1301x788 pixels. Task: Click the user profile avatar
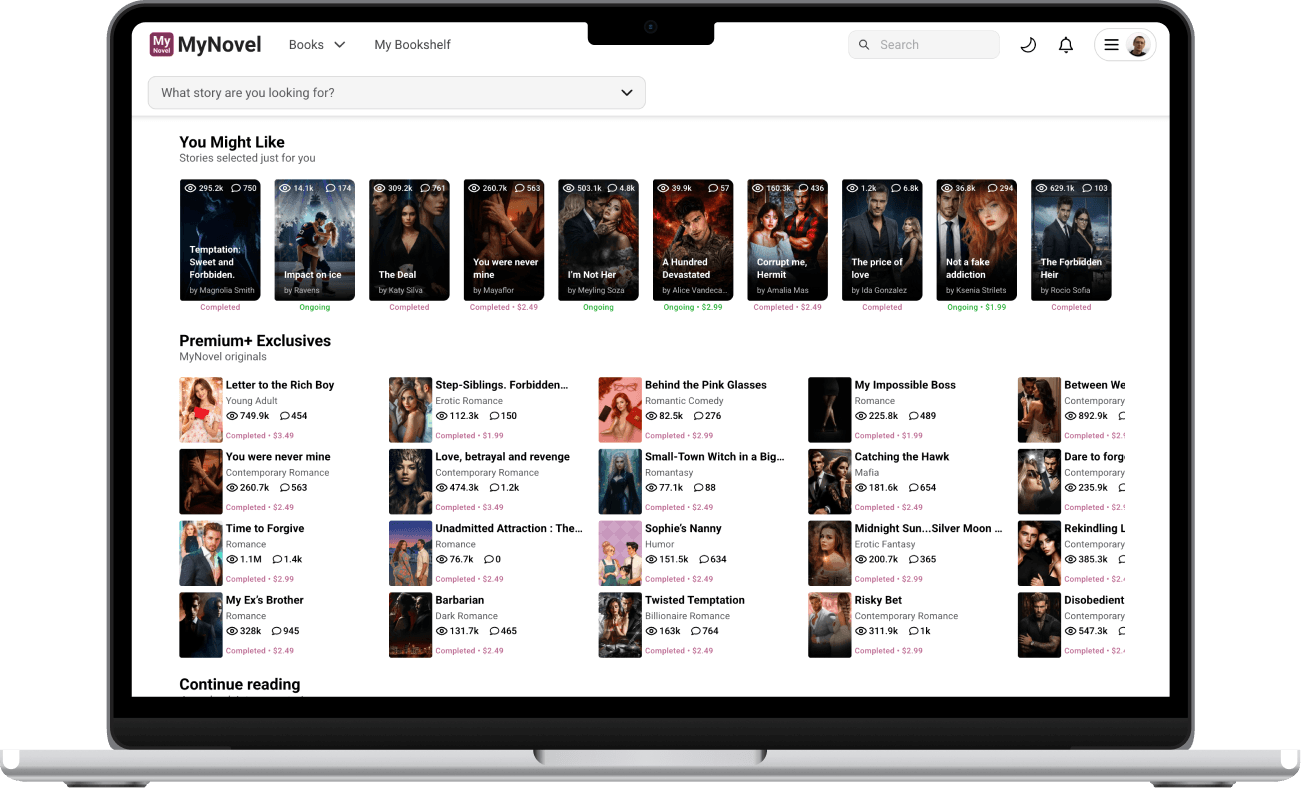tap(1138, 45)
